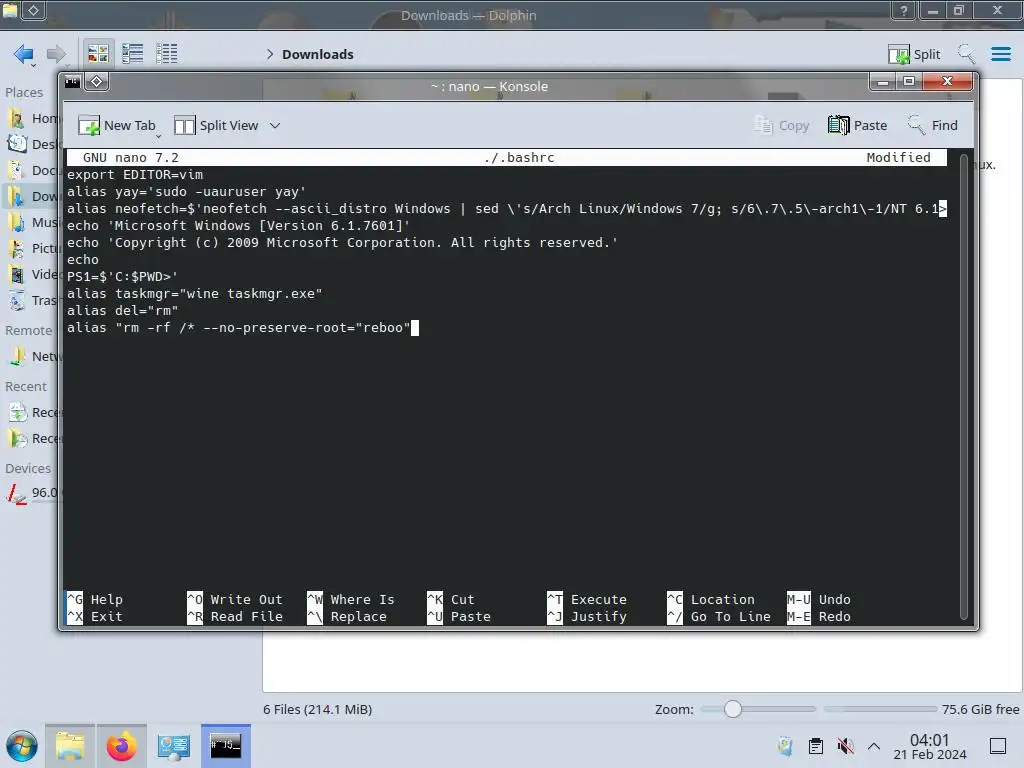Click the alias del="rm" line in nano
Viewport: 1024px width, 768px height.
123,311
